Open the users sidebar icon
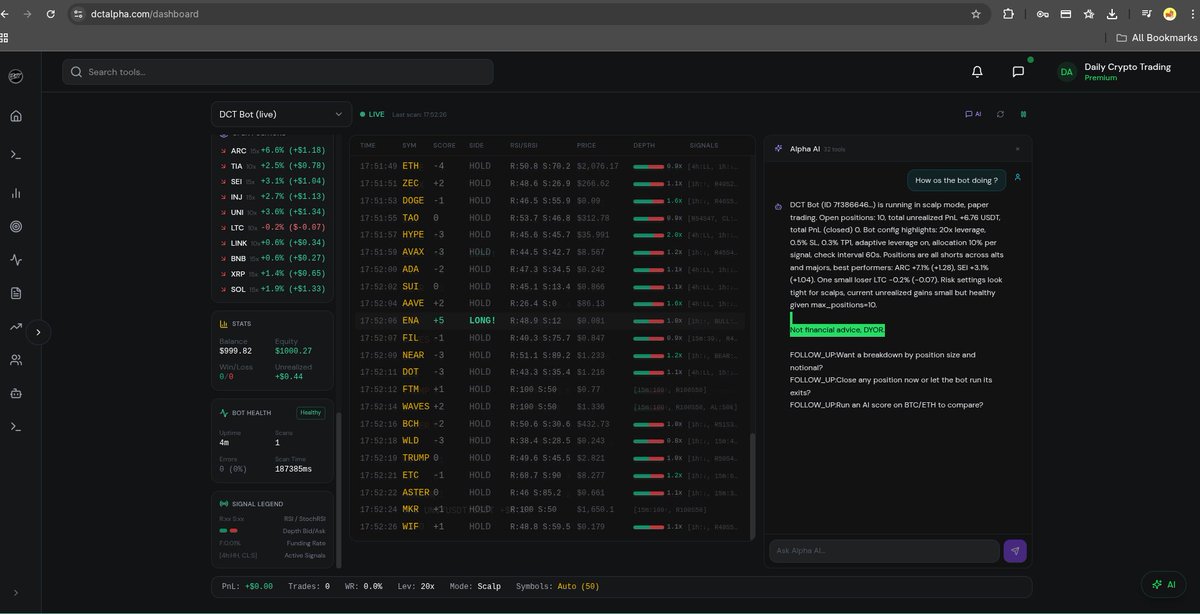Viewport: 1200px width, 614px height. [x=15, y=360]
